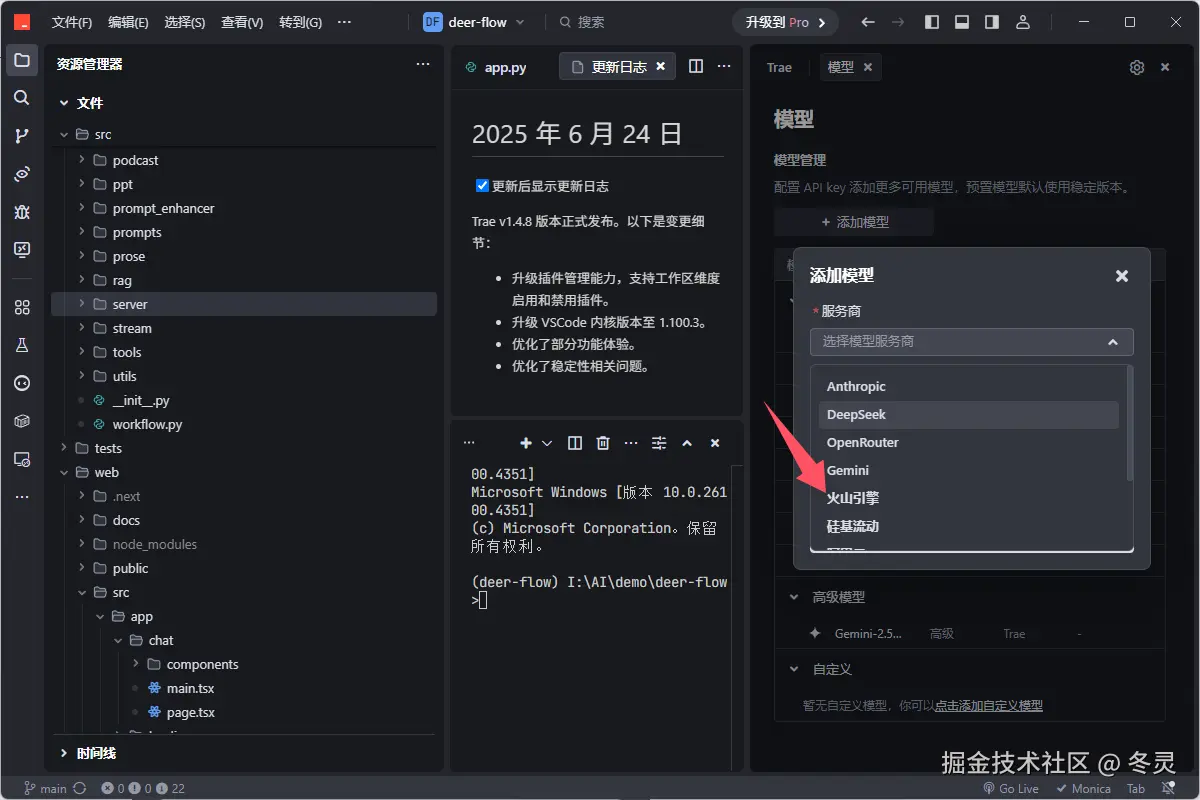Screen dimensions: 1200x800
Task: Open terminal panel views ellipsis on left
Action: (469, 443)
